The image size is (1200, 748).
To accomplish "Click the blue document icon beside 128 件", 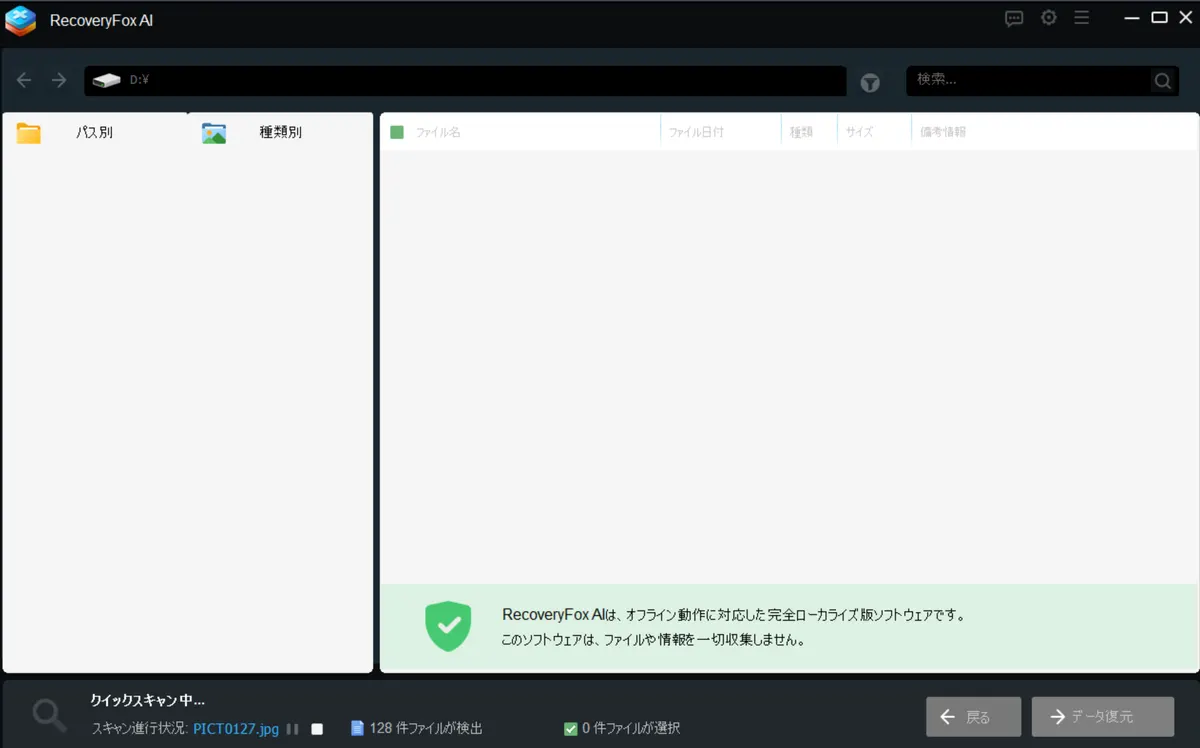I will tap(357, 728).
